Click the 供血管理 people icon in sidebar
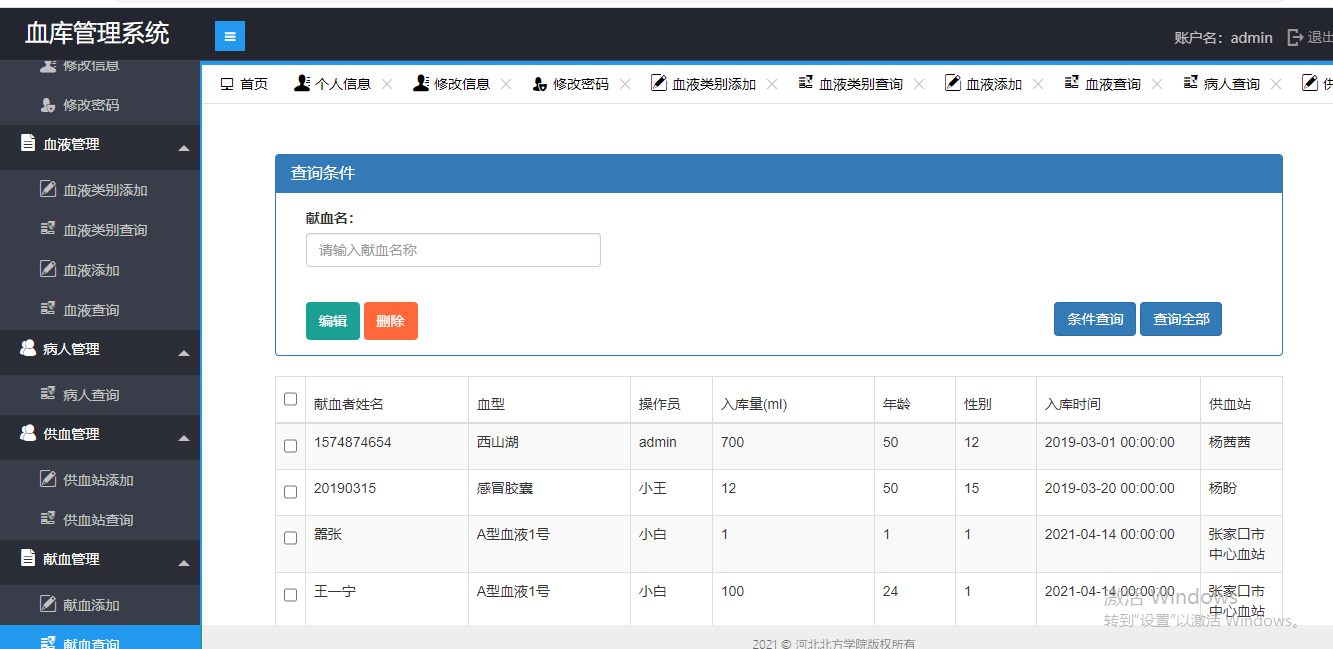Image resolution: width=1333 pixels, height=649 pixels. 28,434
